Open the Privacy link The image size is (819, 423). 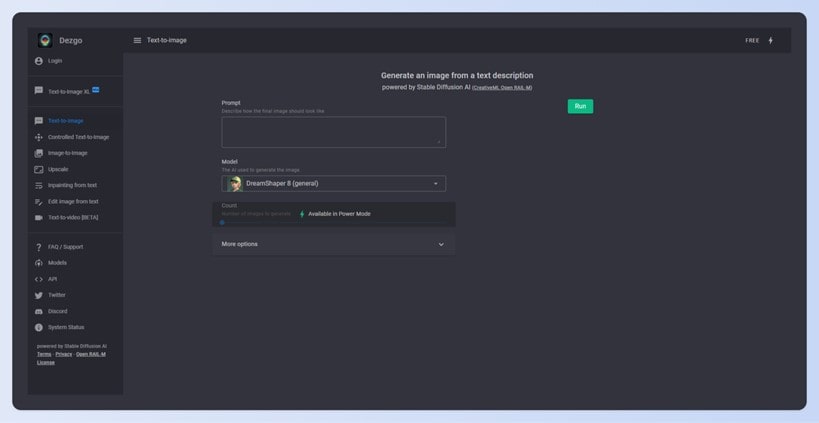(64, 354)
